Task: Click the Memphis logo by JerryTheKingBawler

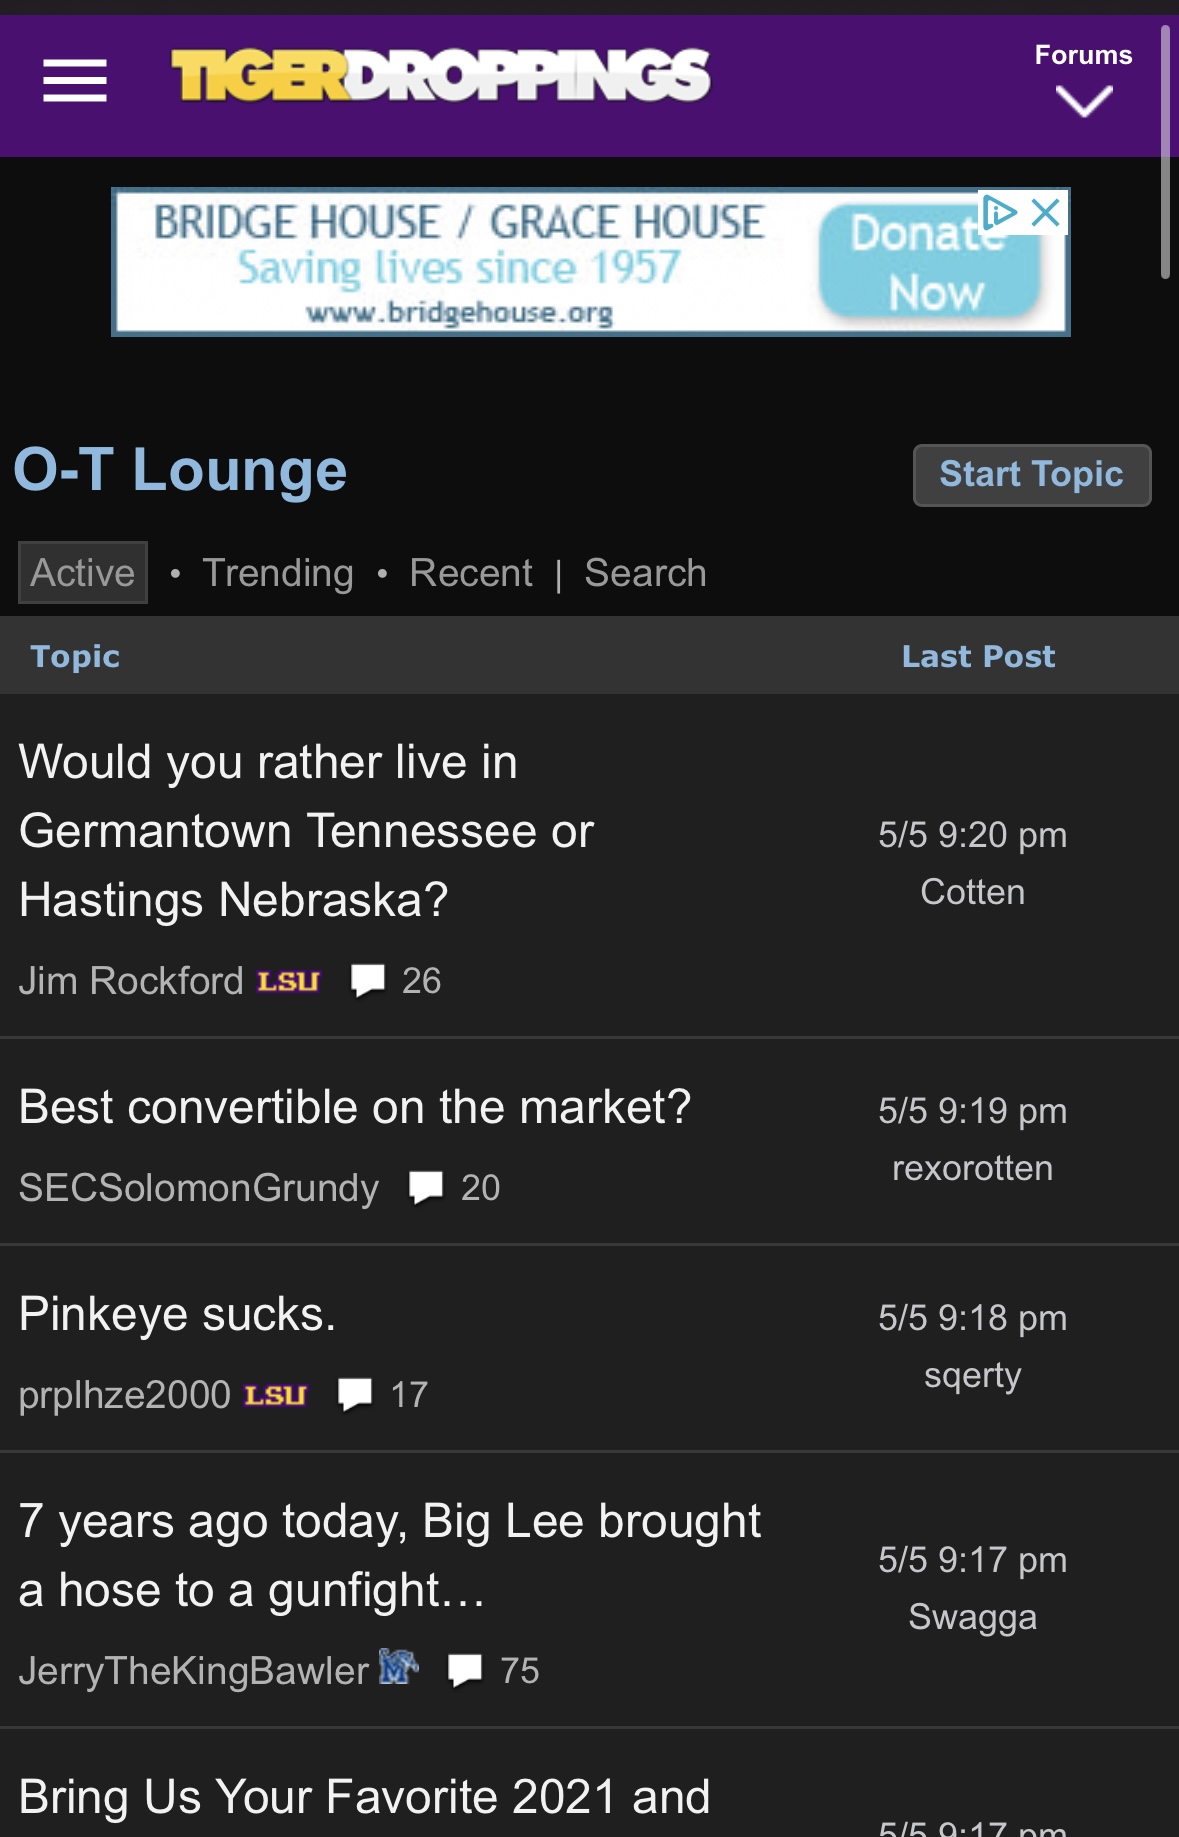Action: (398, 1667)
